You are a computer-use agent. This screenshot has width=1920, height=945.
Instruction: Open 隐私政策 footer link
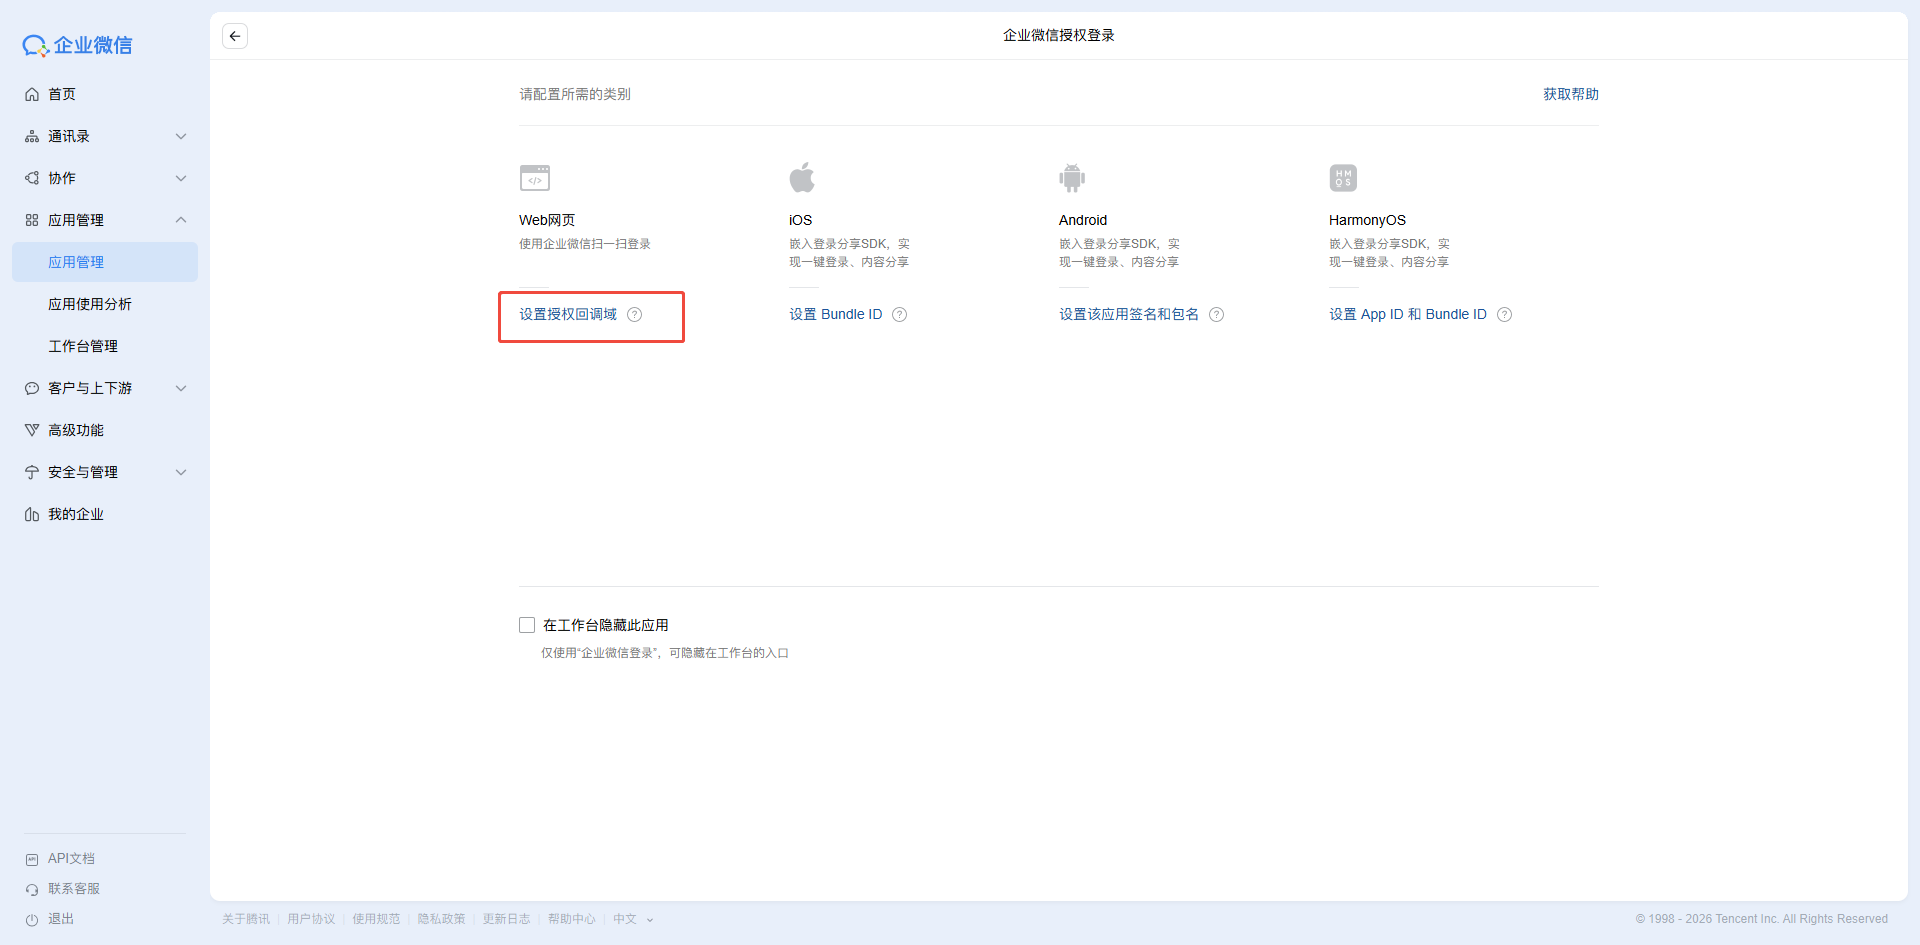[x=442, y=919]
